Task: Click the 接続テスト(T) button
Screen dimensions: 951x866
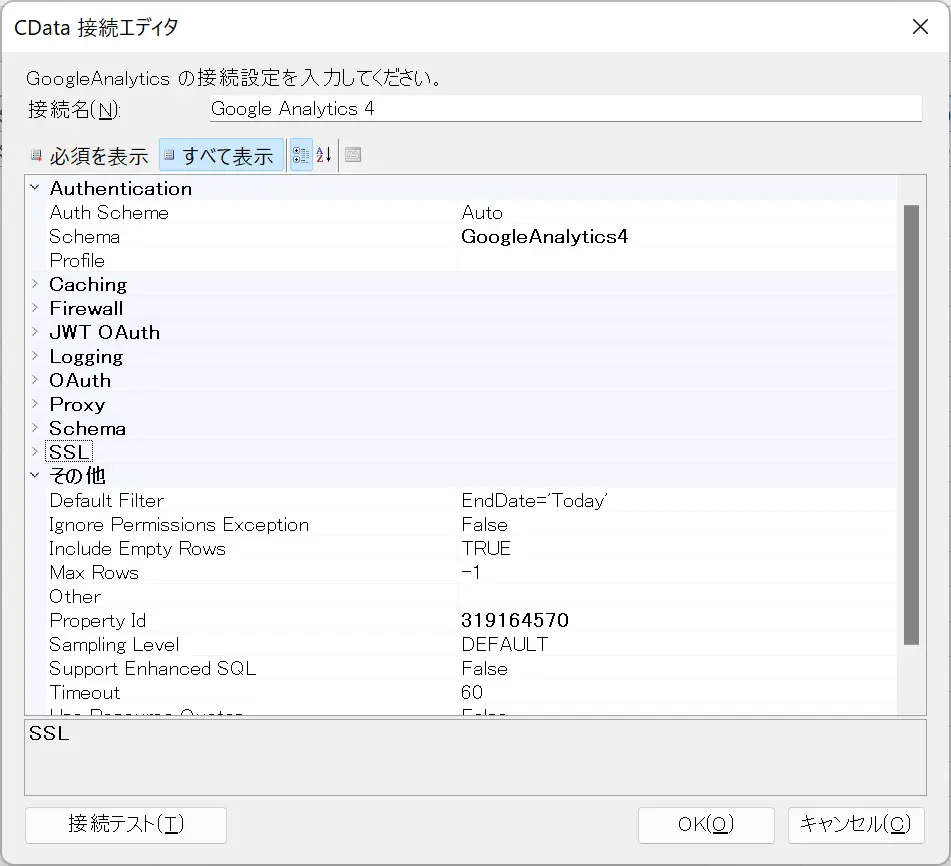Action: tap(126, 825)
